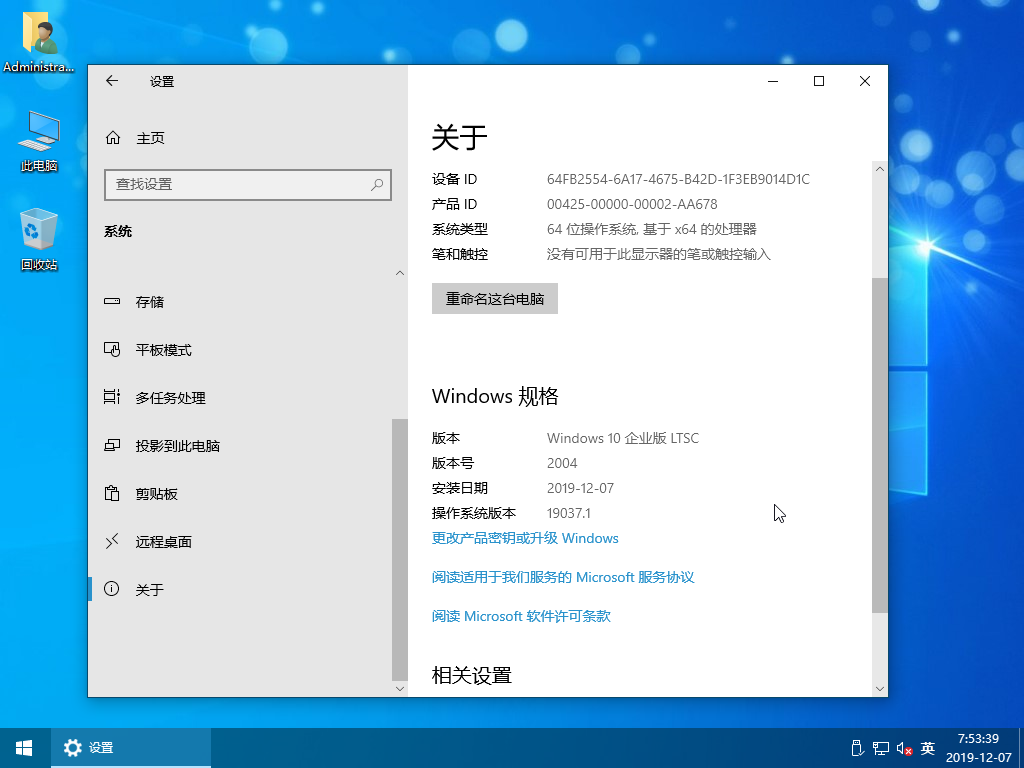Open 更改产品密钥或升级 Windows link
The image size is (1024, 768).
[525, 538]
